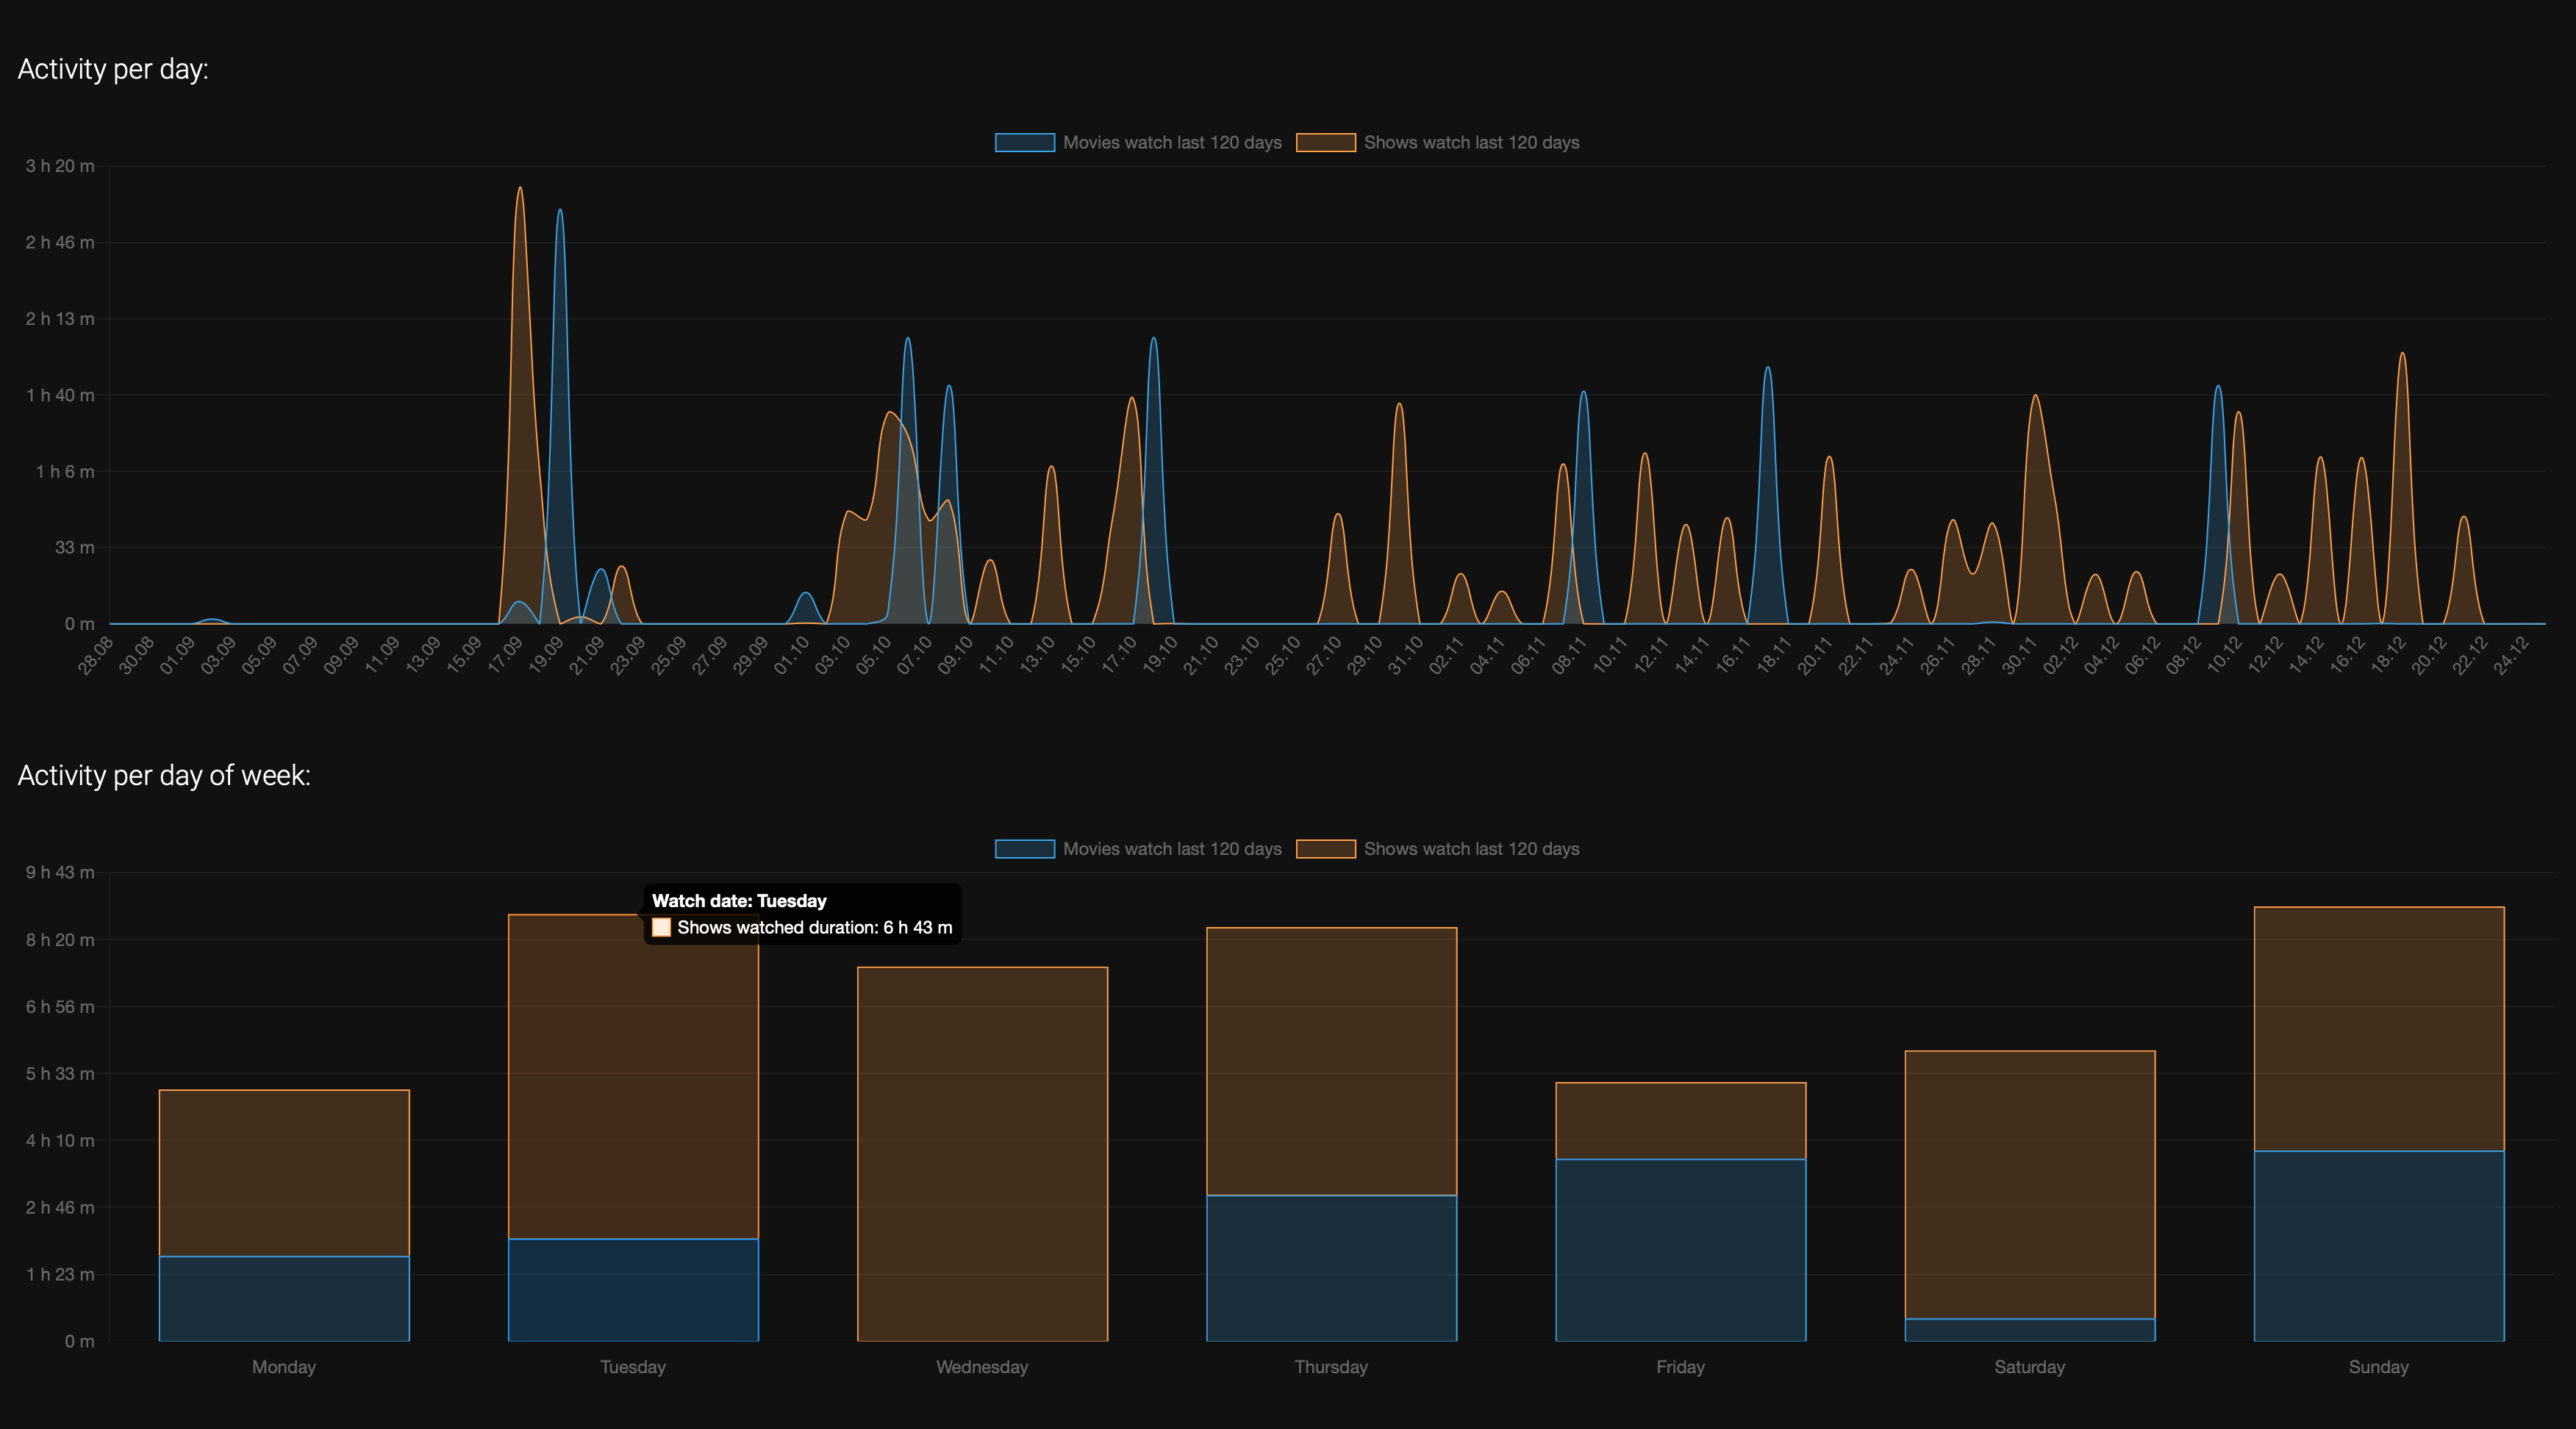Click orange Shows color swatch in bottom legend
2576x1429 pixels.
click(x=1326, y=849)
